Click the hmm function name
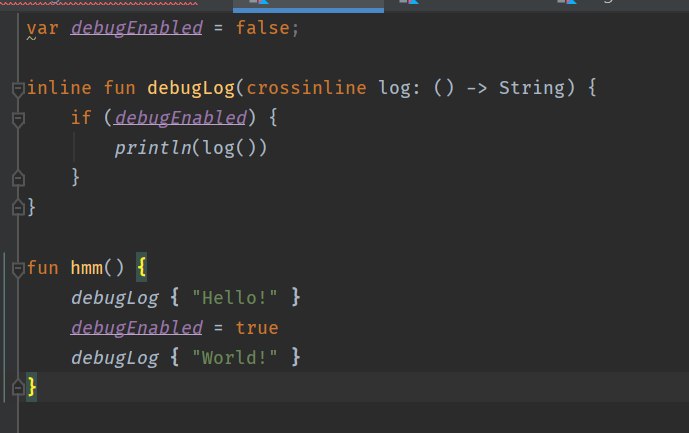Viewport: 689px width, 433px height. click(x=87, y=268)
